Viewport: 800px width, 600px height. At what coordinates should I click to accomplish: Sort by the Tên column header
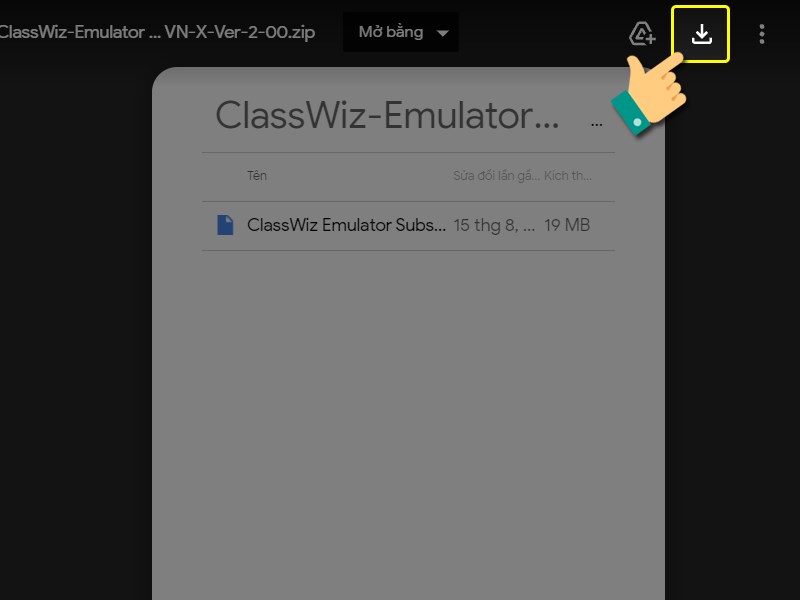257,176
